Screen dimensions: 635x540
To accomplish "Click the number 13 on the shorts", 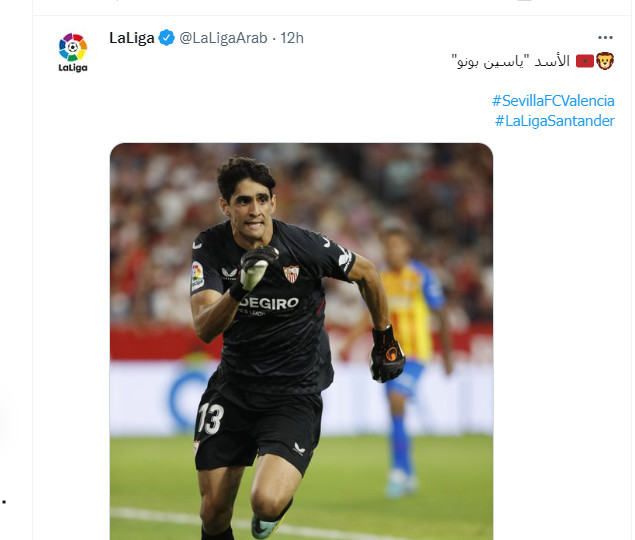I will pyautogui.click(x=211, y=418).
